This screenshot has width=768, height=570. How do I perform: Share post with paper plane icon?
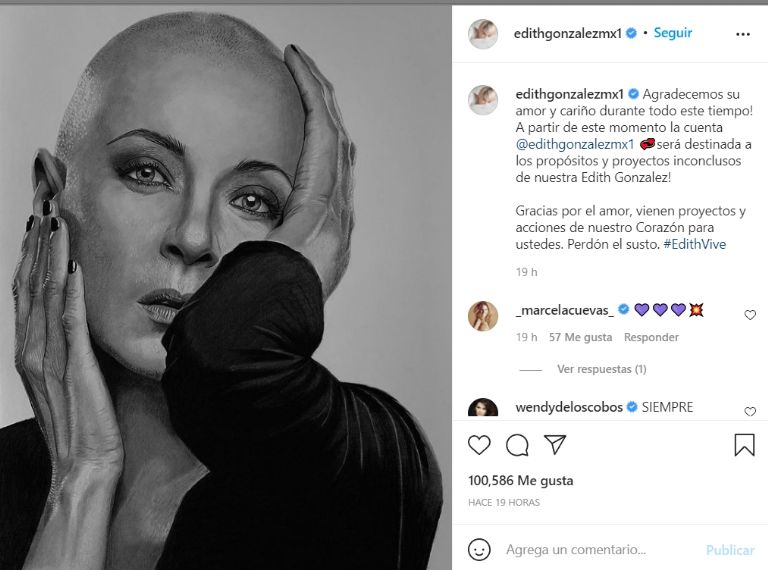pos(555,444)
